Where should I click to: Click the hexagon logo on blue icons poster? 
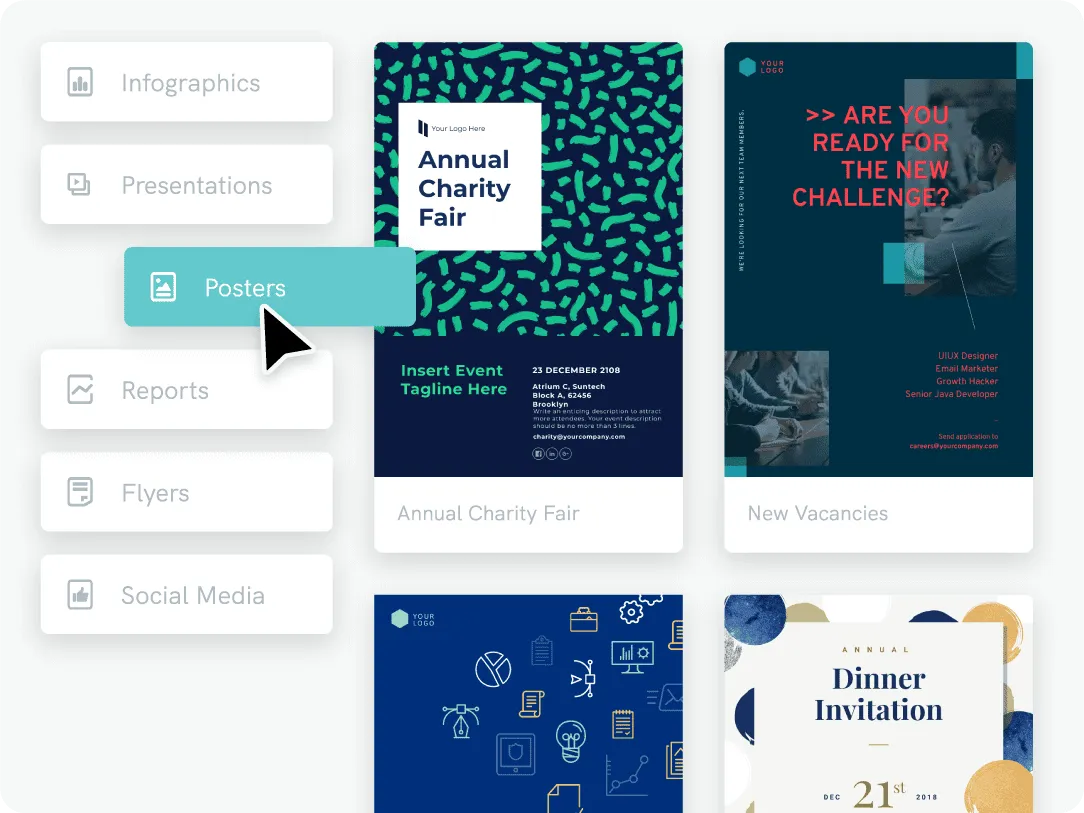[400, 618]
